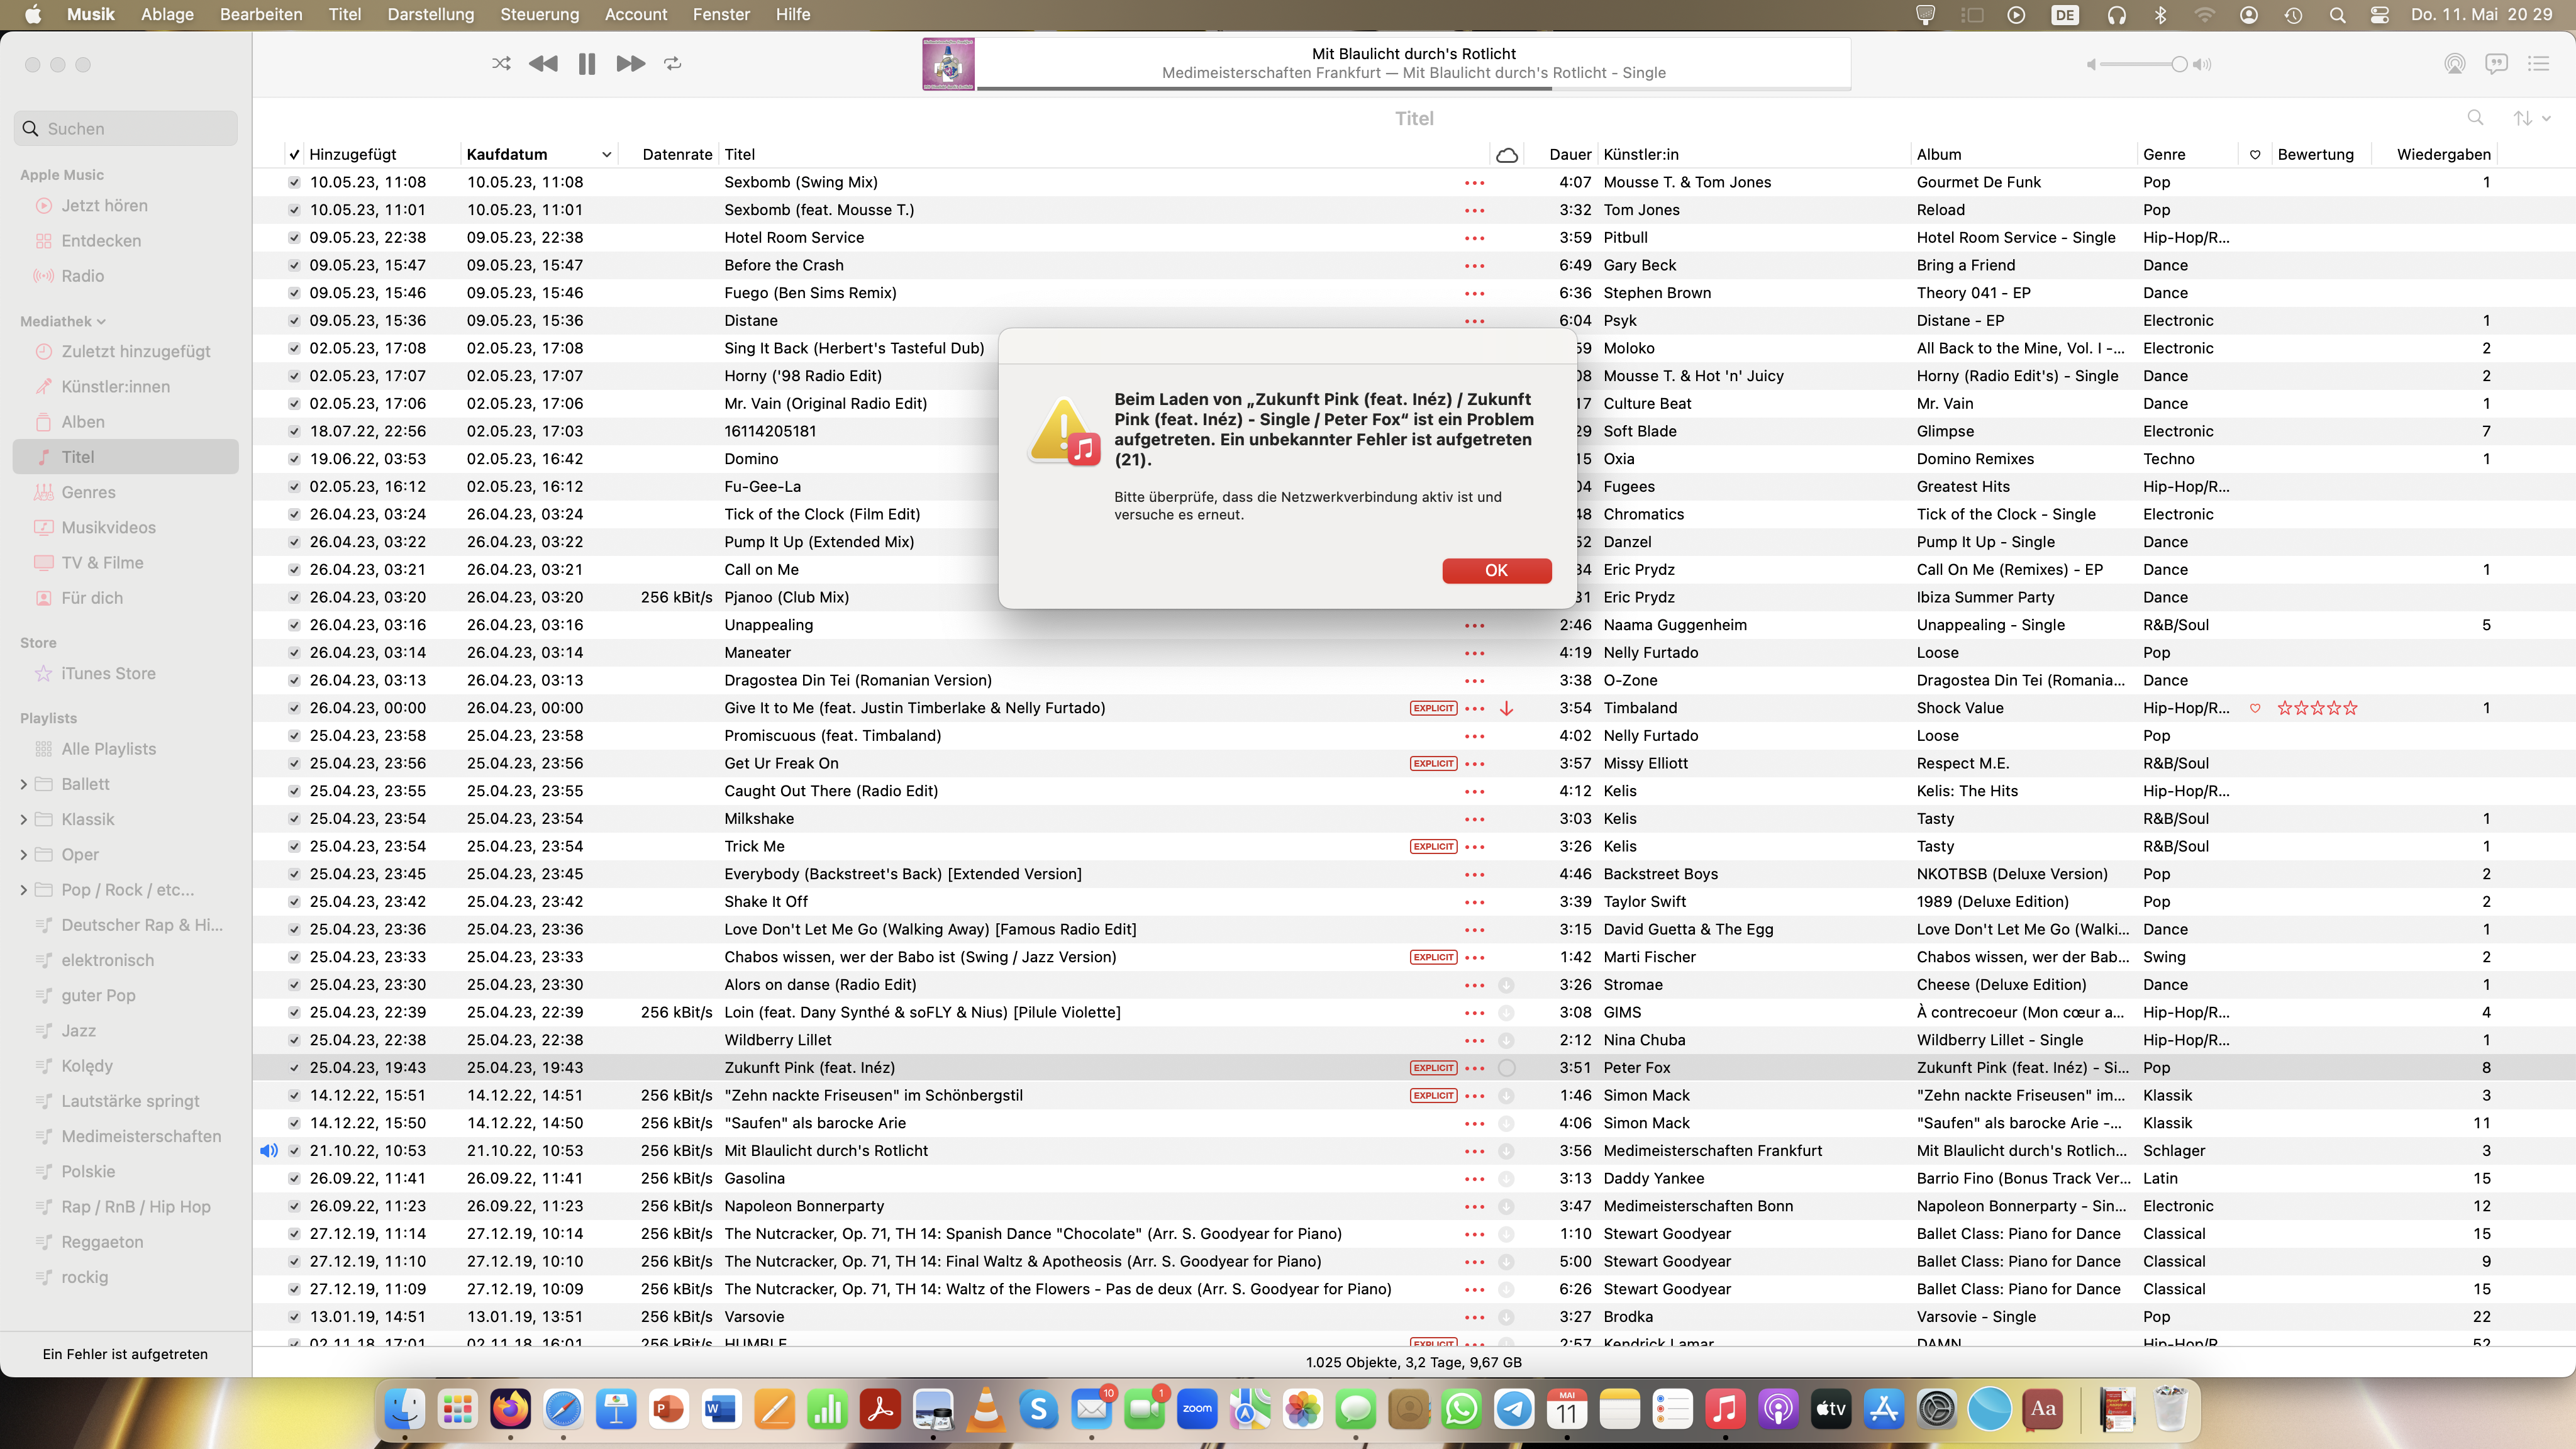Open iTunes Store in sidebar
Screen dimensions: 2576x1449
tap(108, 673)
